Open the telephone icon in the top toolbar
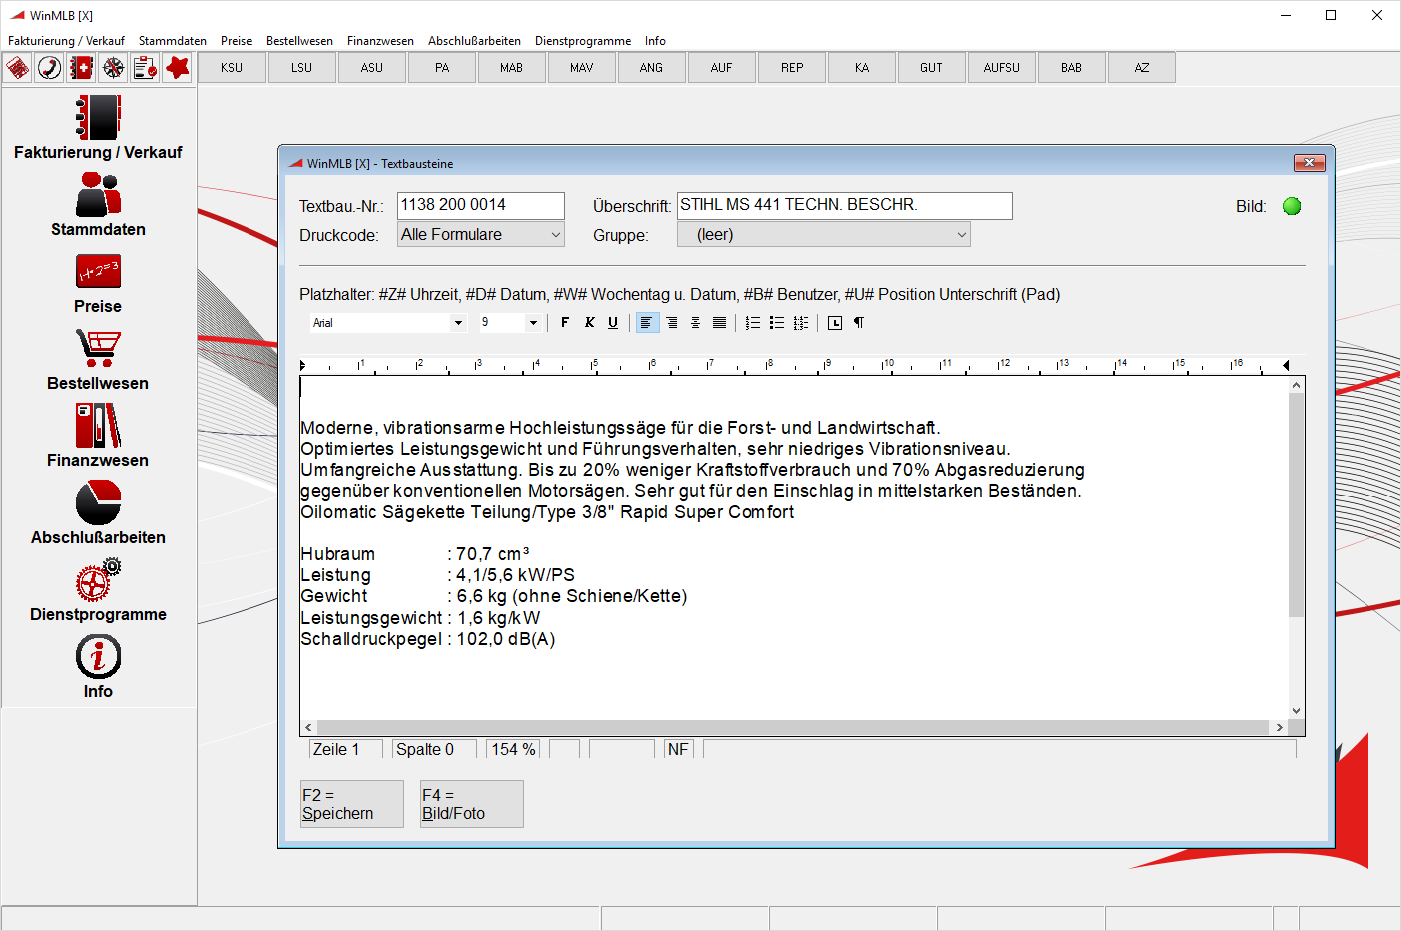The image size is (1401, 931). 50,68
